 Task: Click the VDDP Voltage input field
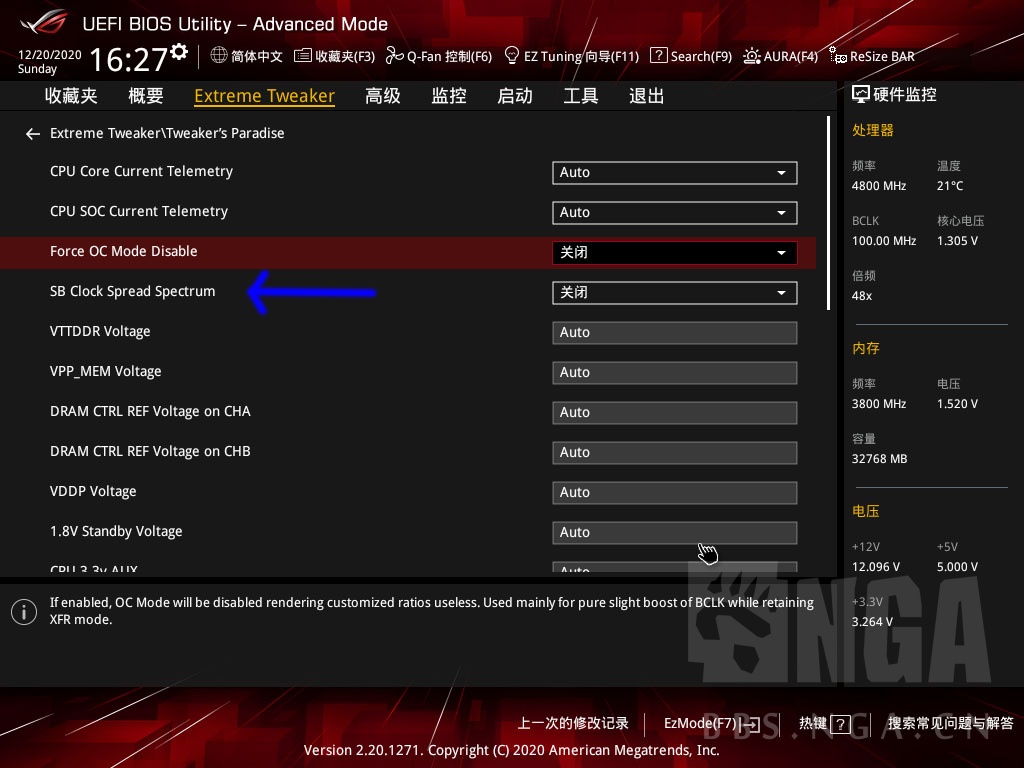[x=675, y=492]
